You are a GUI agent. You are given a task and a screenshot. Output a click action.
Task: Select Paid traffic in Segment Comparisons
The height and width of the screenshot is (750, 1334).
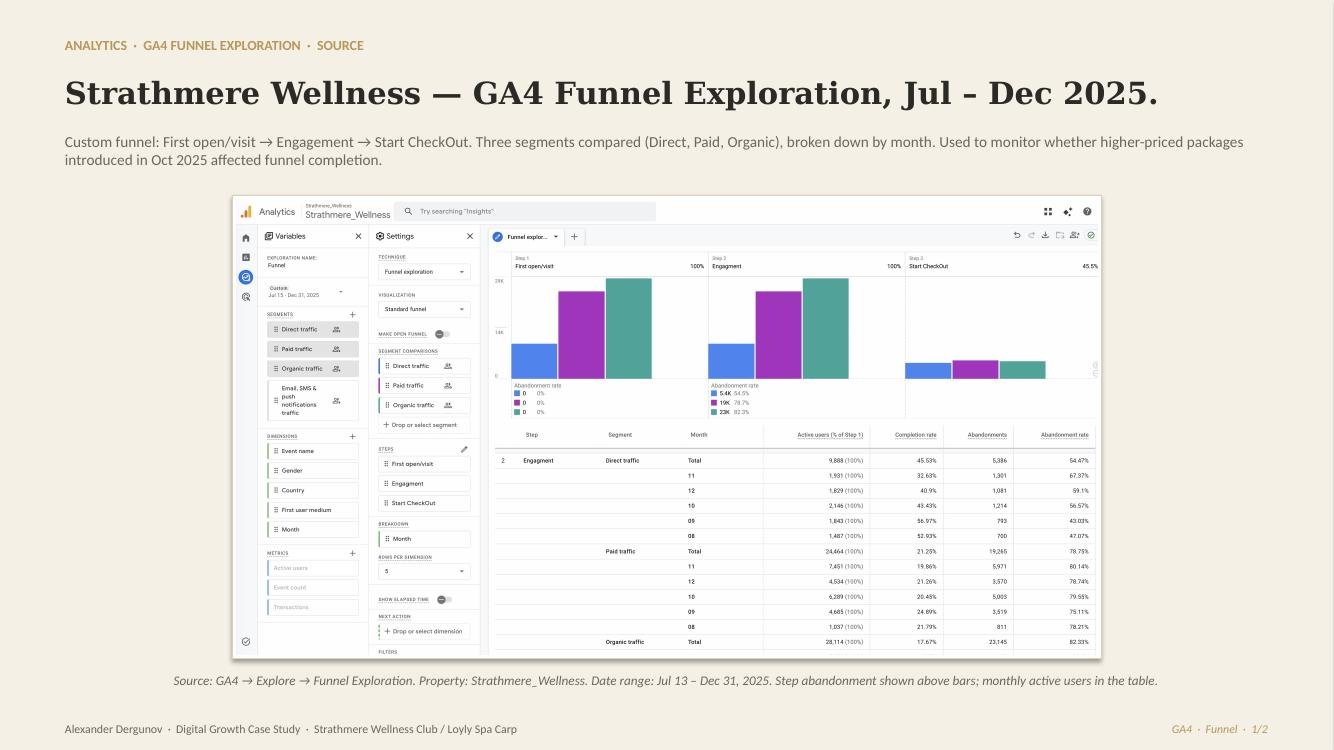pyautogui.click(x=424, y=385)
